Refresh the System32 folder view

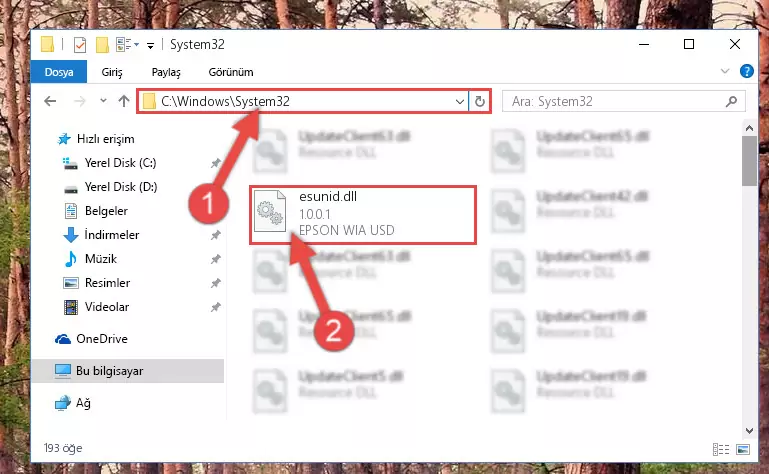(480, 102)
